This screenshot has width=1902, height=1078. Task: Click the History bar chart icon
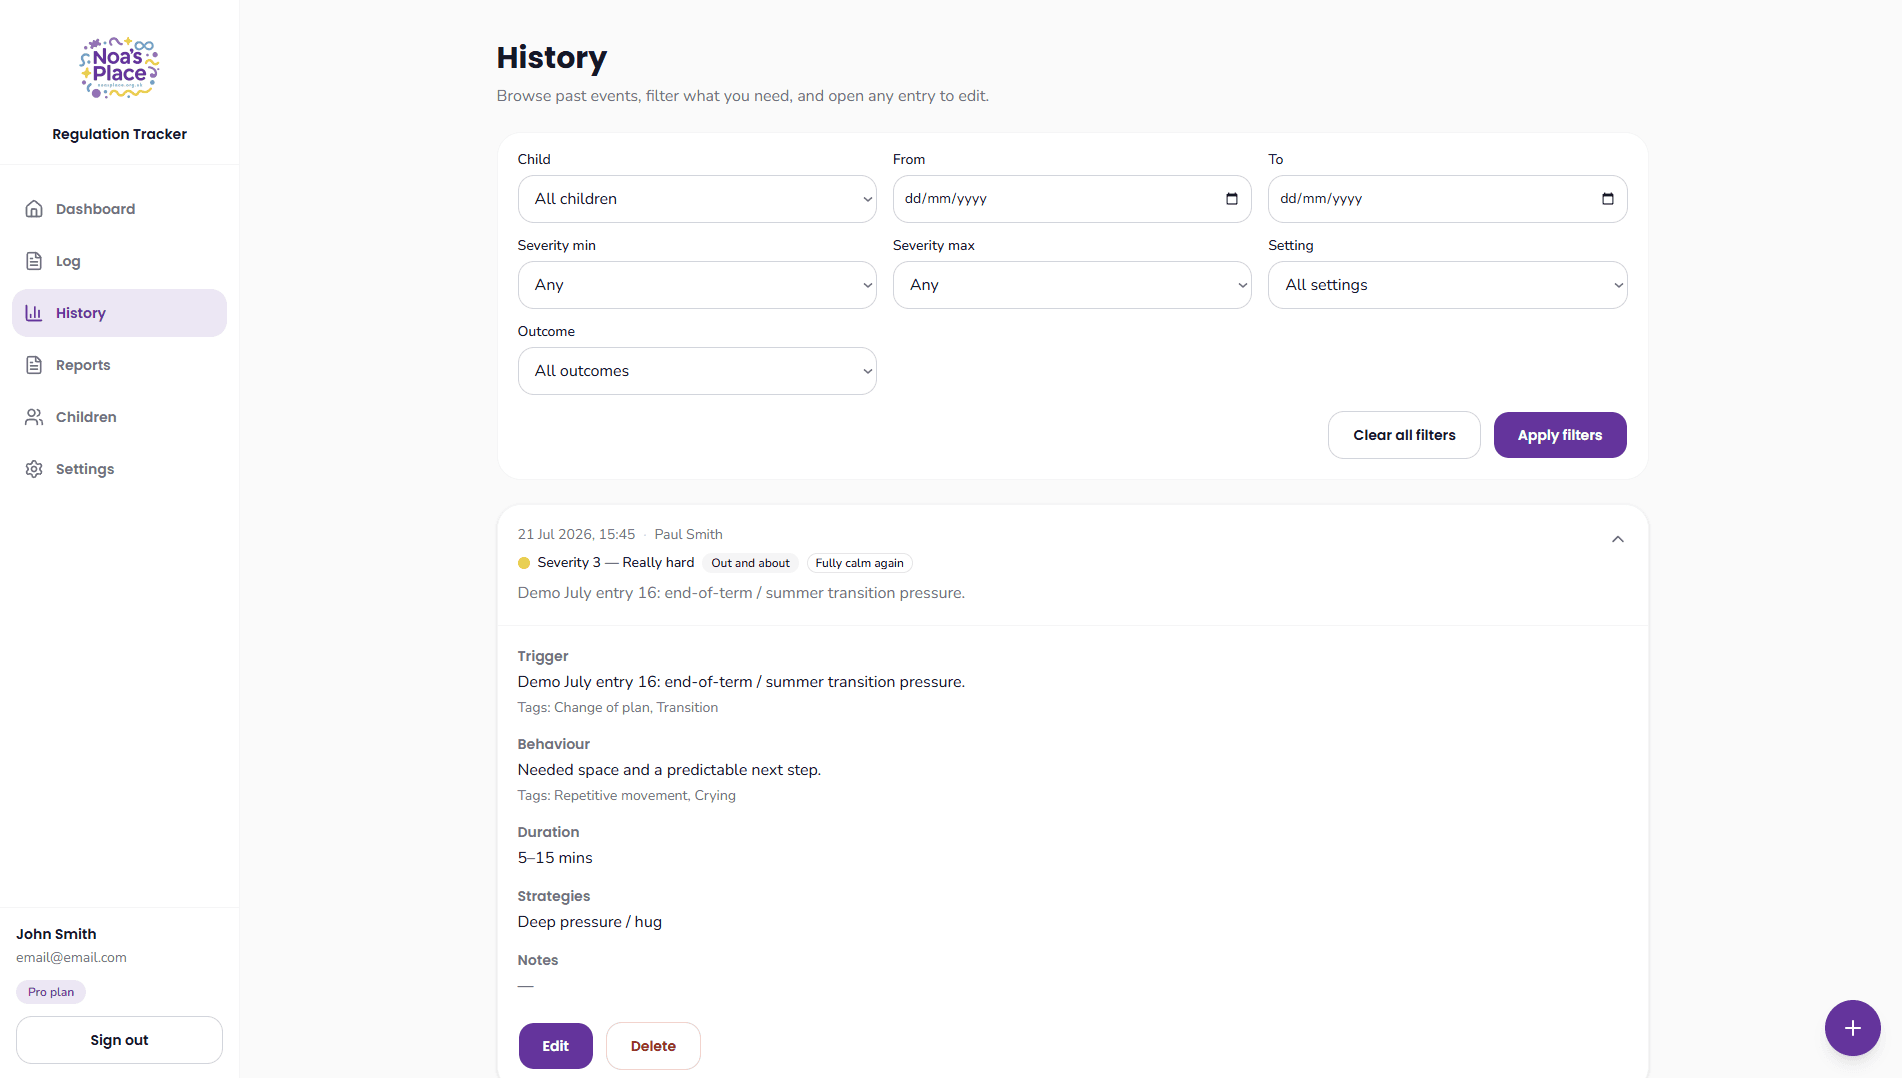pos(34,313)
